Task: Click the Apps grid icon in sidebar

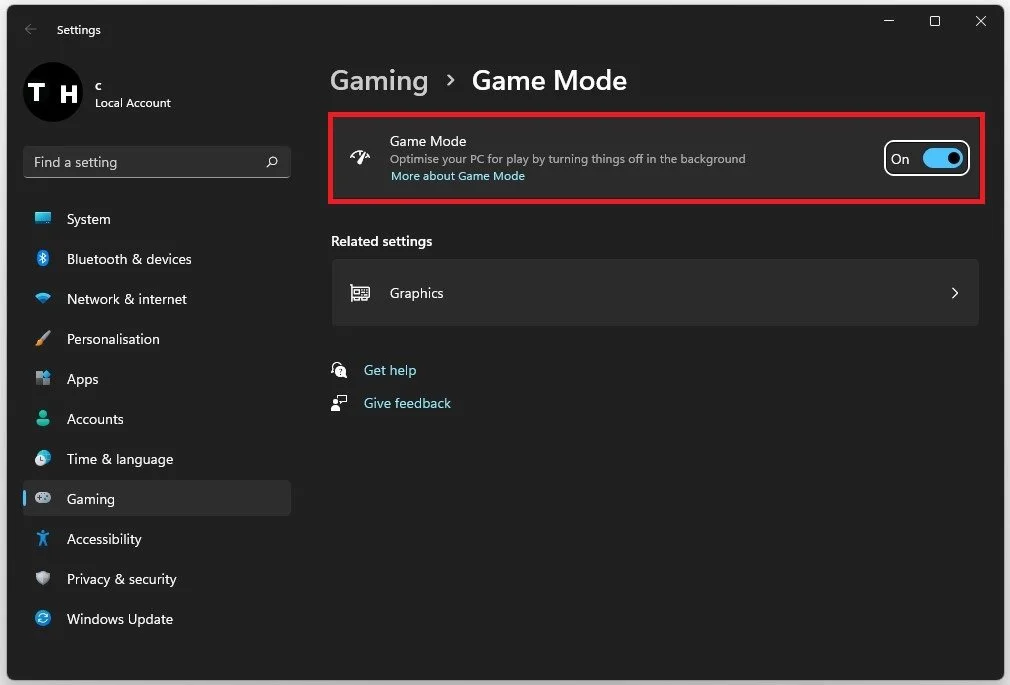Action: click(x=43, y=378)
